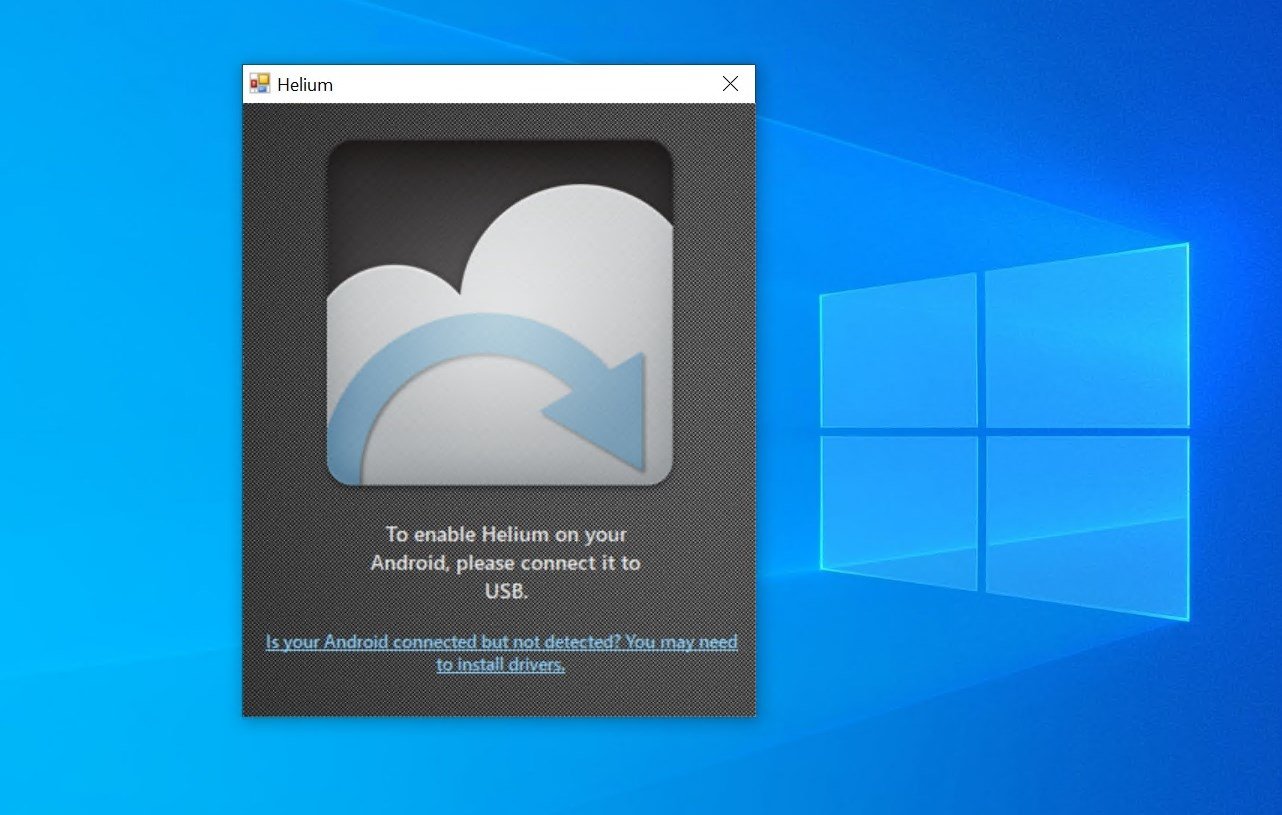
Task: Close the Helium window
Action: (x=730, y=84)
